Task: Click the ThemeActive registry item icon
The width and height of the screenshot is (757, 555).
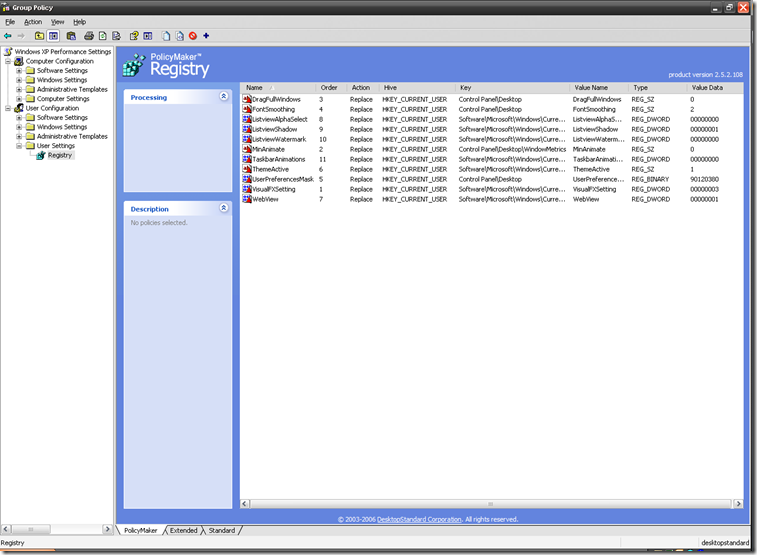Action: (x=247, y=169)
